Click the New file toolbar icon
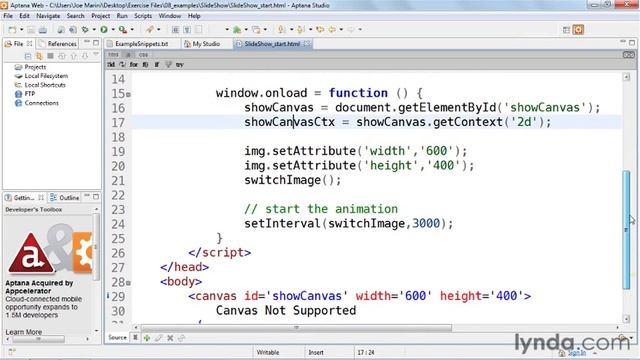 12,29
